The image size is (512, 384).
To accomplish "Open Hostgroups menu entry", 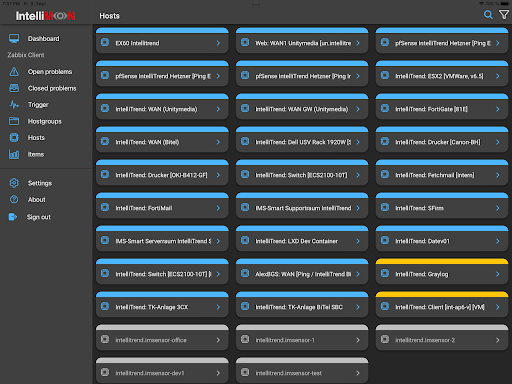I will click(x=45, y=121).
